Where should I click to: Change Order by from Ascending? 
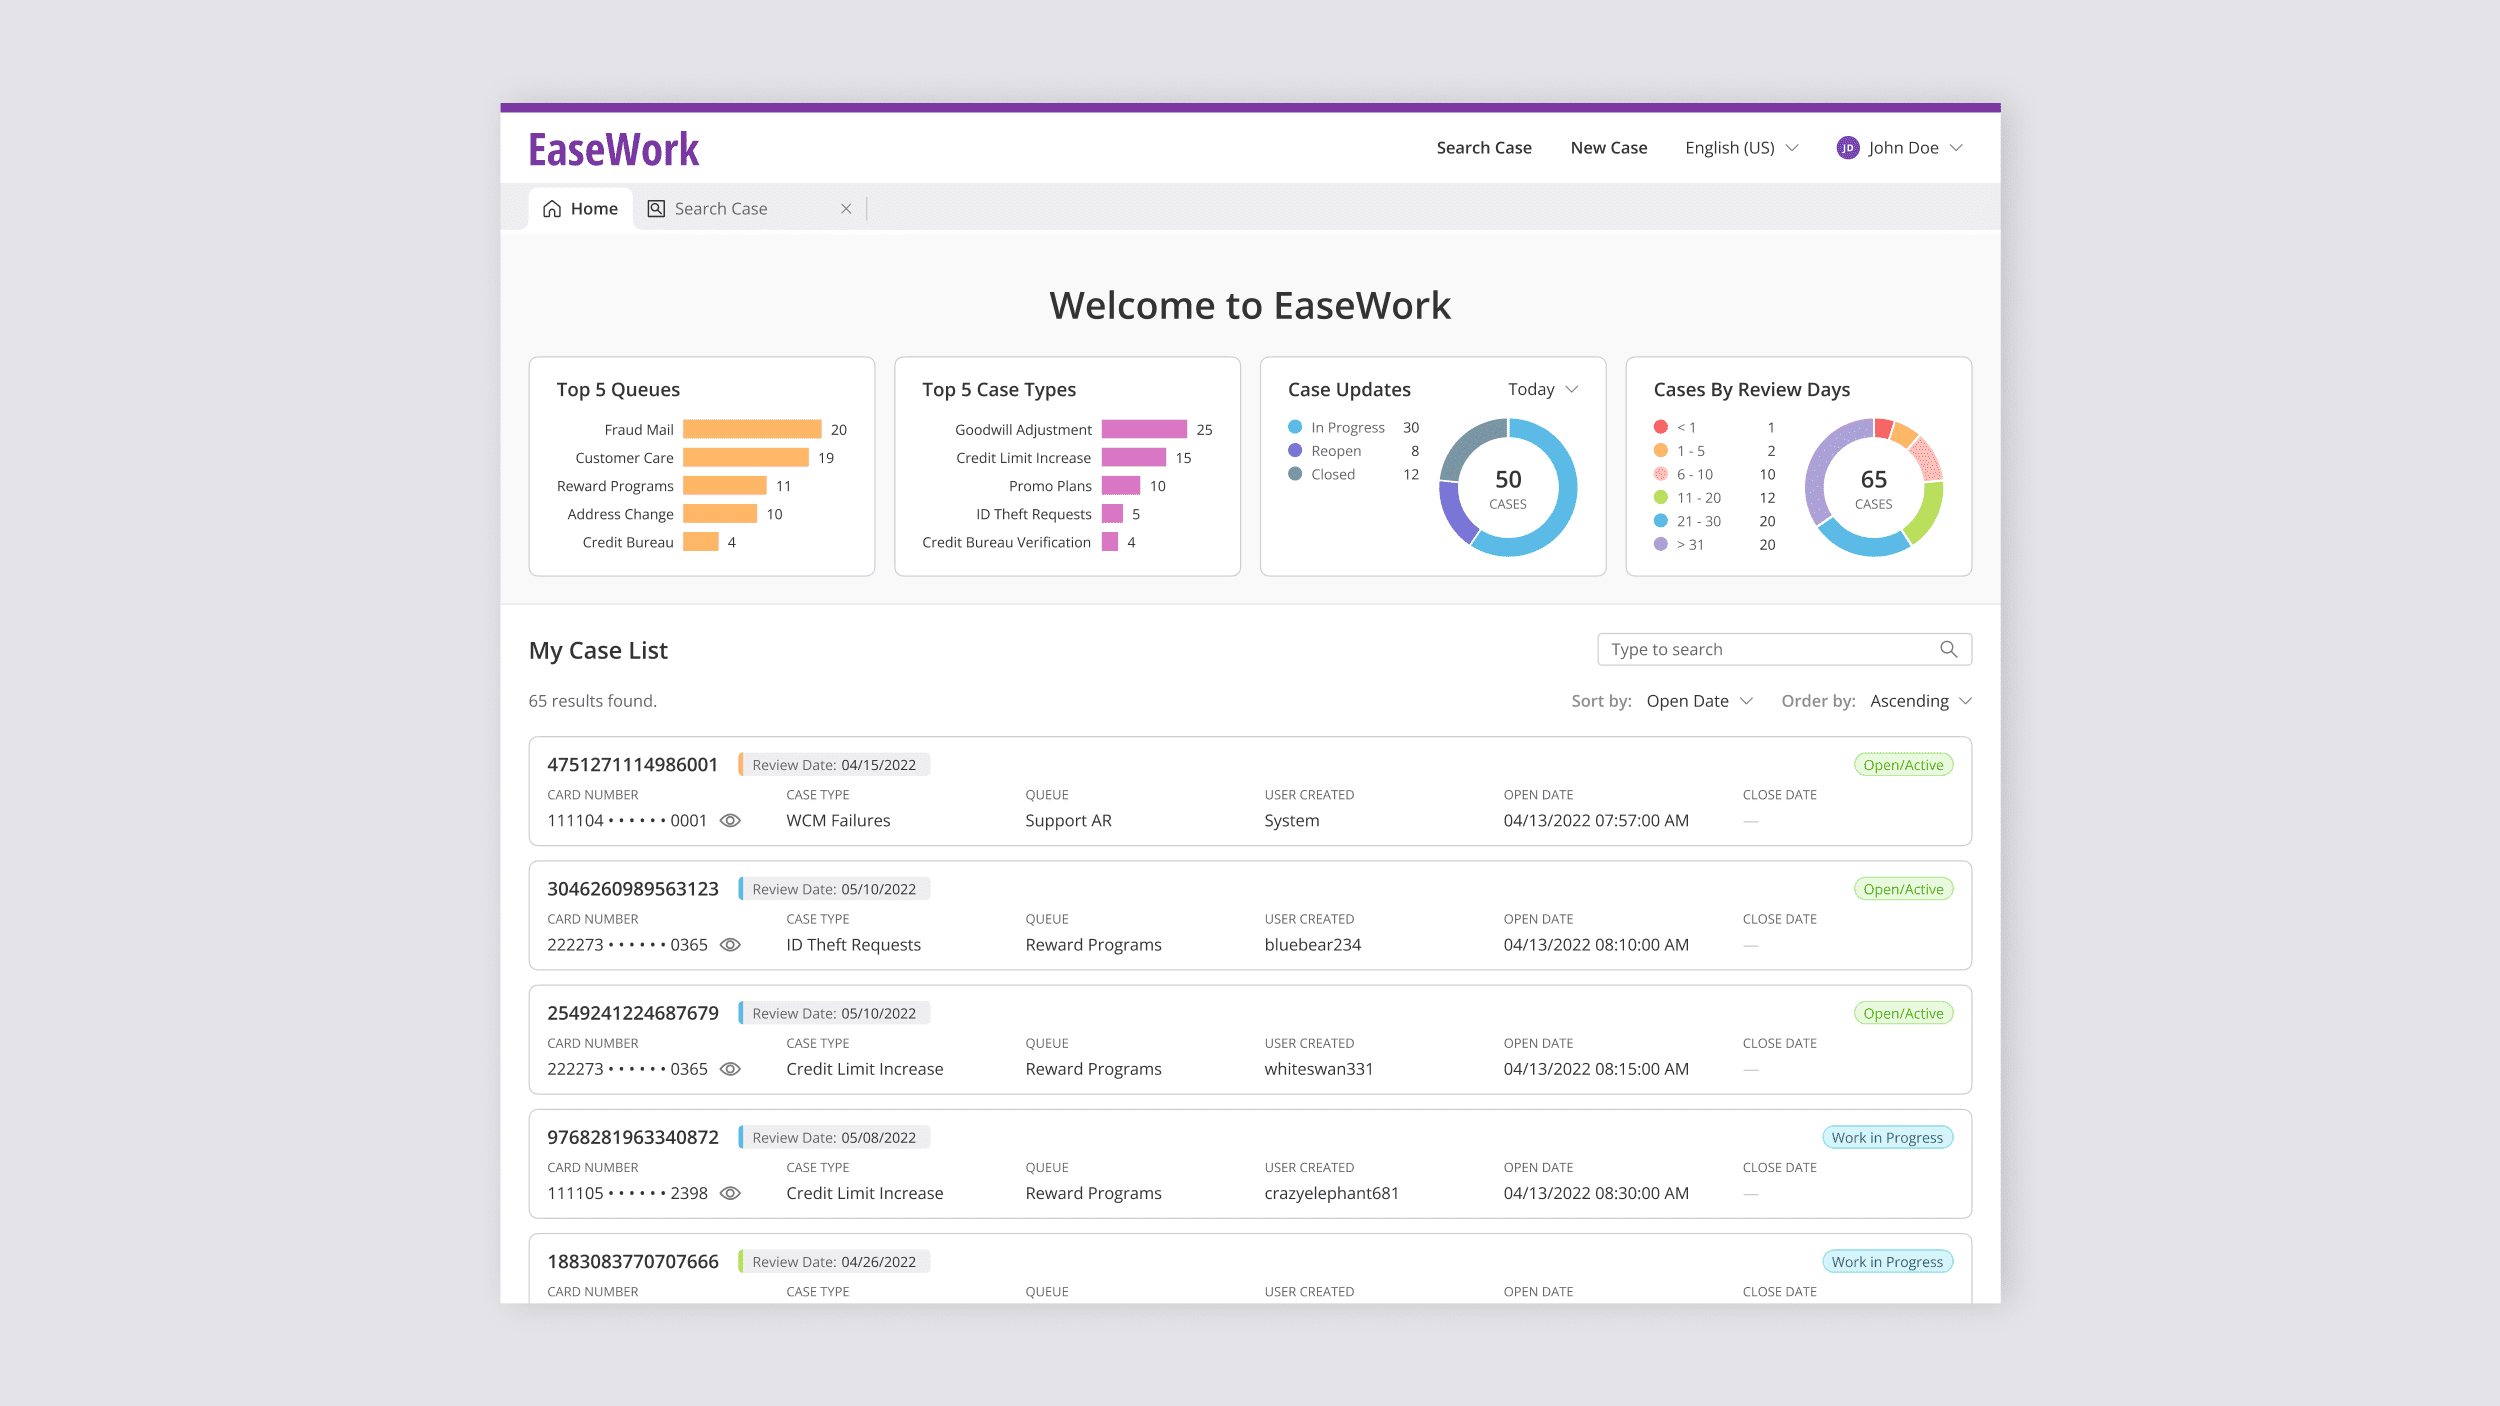(1919, 700)
